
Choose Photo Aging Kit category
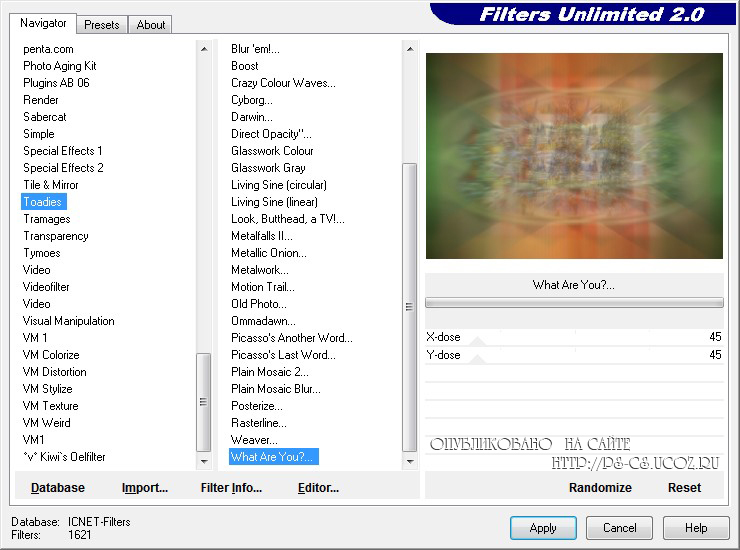59,66
